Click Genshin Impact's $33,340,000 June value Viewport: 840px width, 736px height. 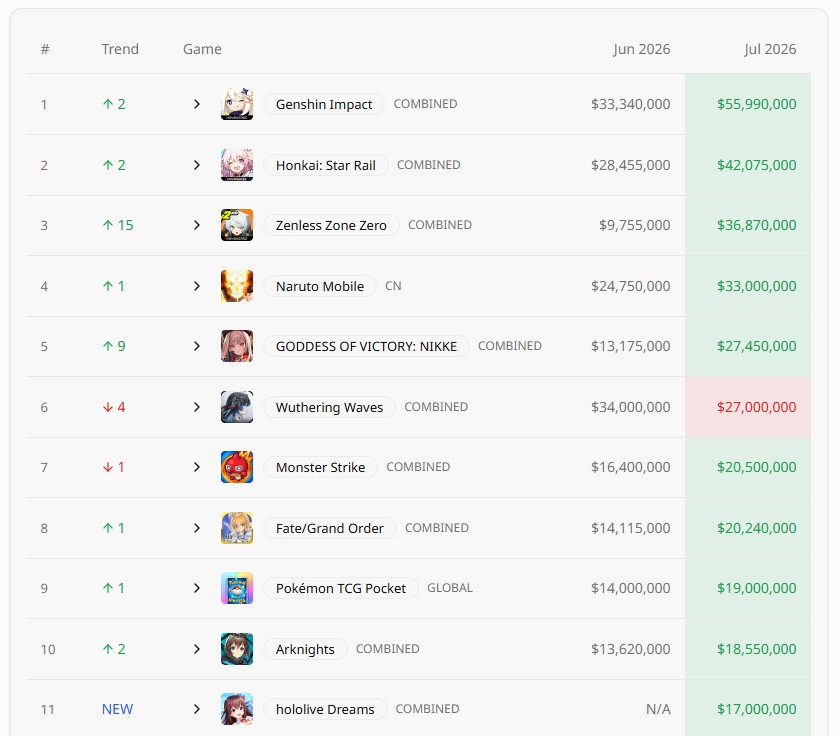[631, 104]
